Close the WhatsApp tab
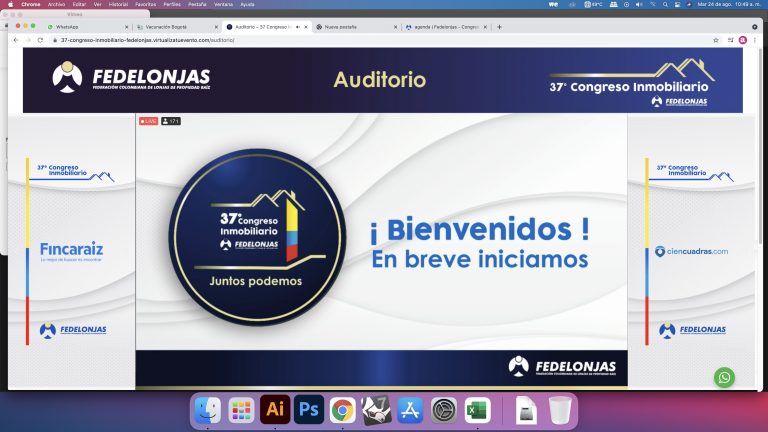 coord(126,27)
